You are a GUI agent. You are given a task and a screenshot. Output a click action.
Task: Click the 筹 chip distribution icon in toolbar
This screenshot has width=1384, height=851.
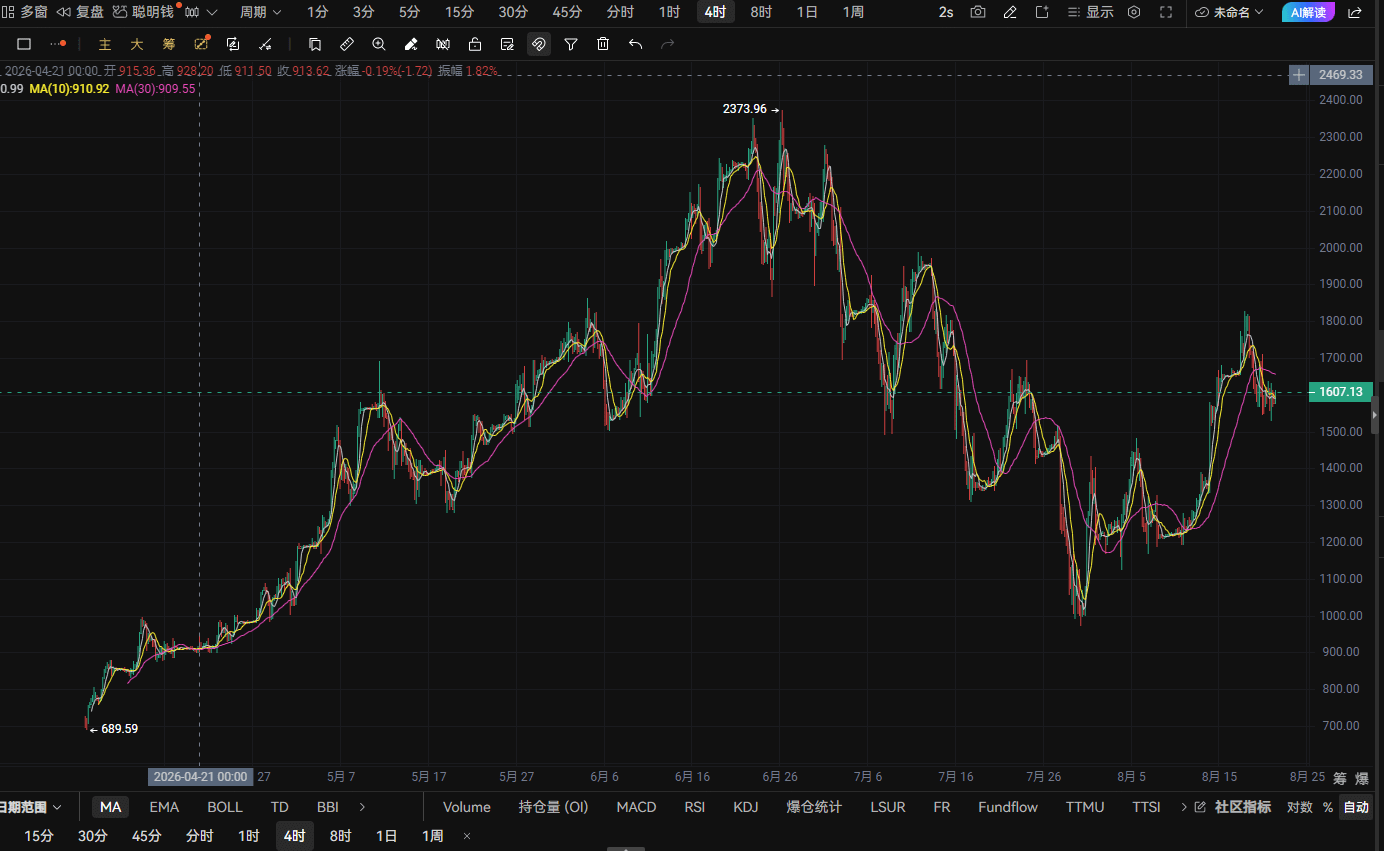point(169,44)
